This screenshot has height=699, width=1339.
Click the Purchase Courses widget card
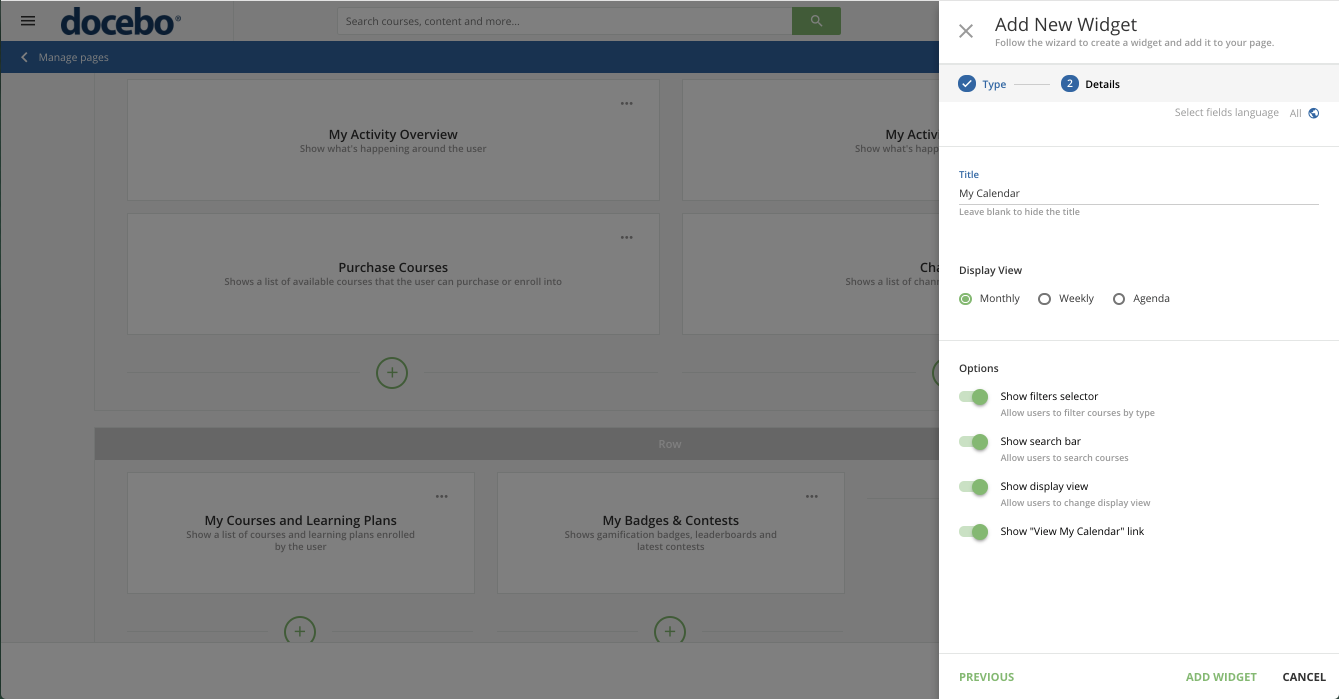(x=393, y=274)
